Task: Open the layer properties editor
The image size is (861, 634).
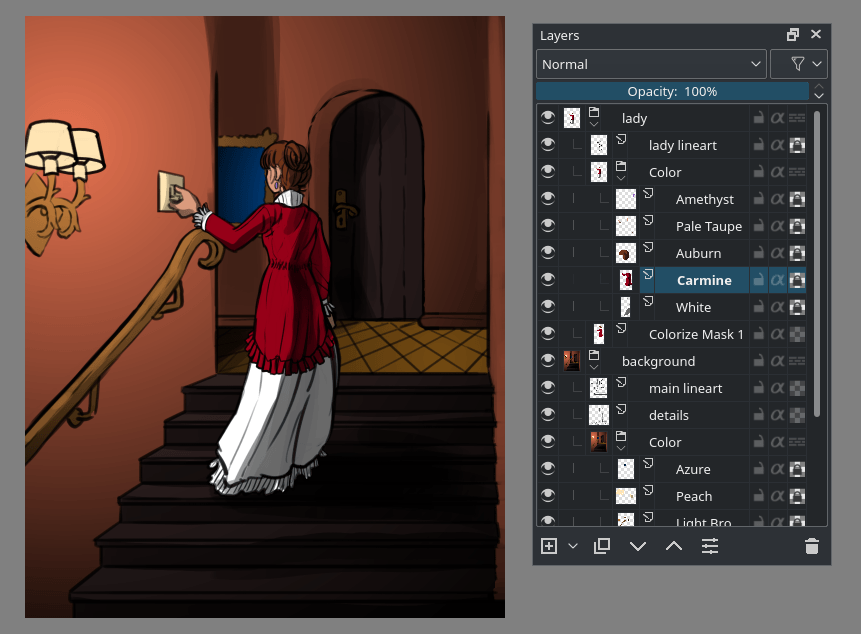Action: click(x=709, y=546)
